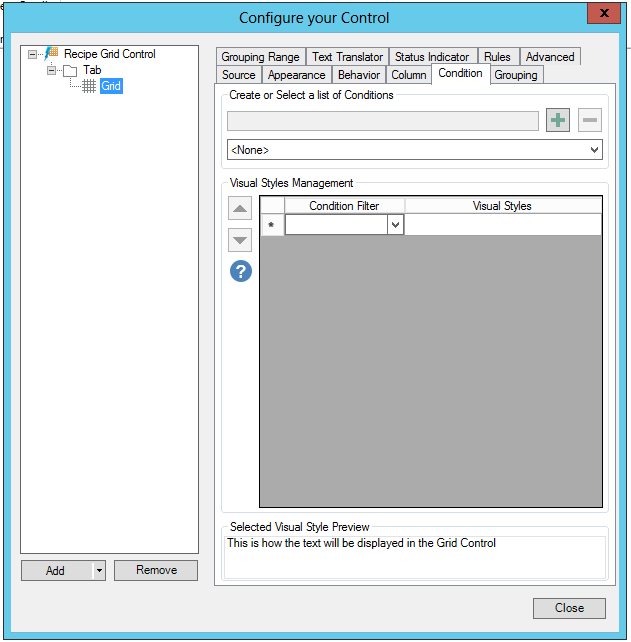This screenshot has height=642, width=631.
Task: Click the minus remove condition icon
Action: pyautogui.click(x=590, y=121)
